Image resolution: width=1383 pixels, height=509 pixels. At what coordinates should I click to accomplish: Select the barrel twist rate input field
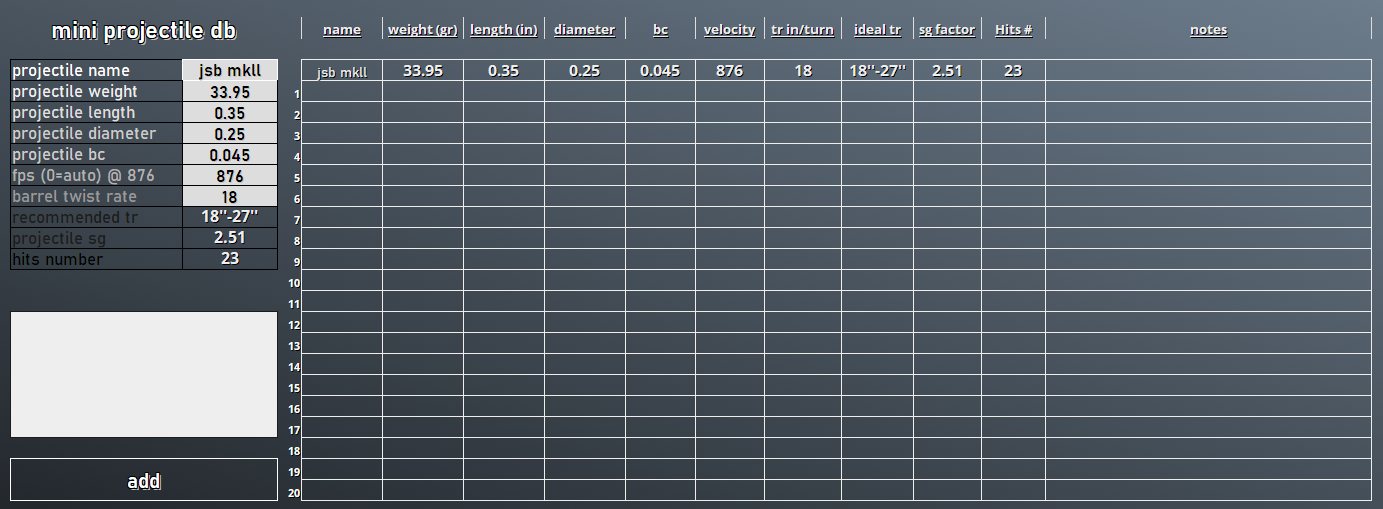230,196
